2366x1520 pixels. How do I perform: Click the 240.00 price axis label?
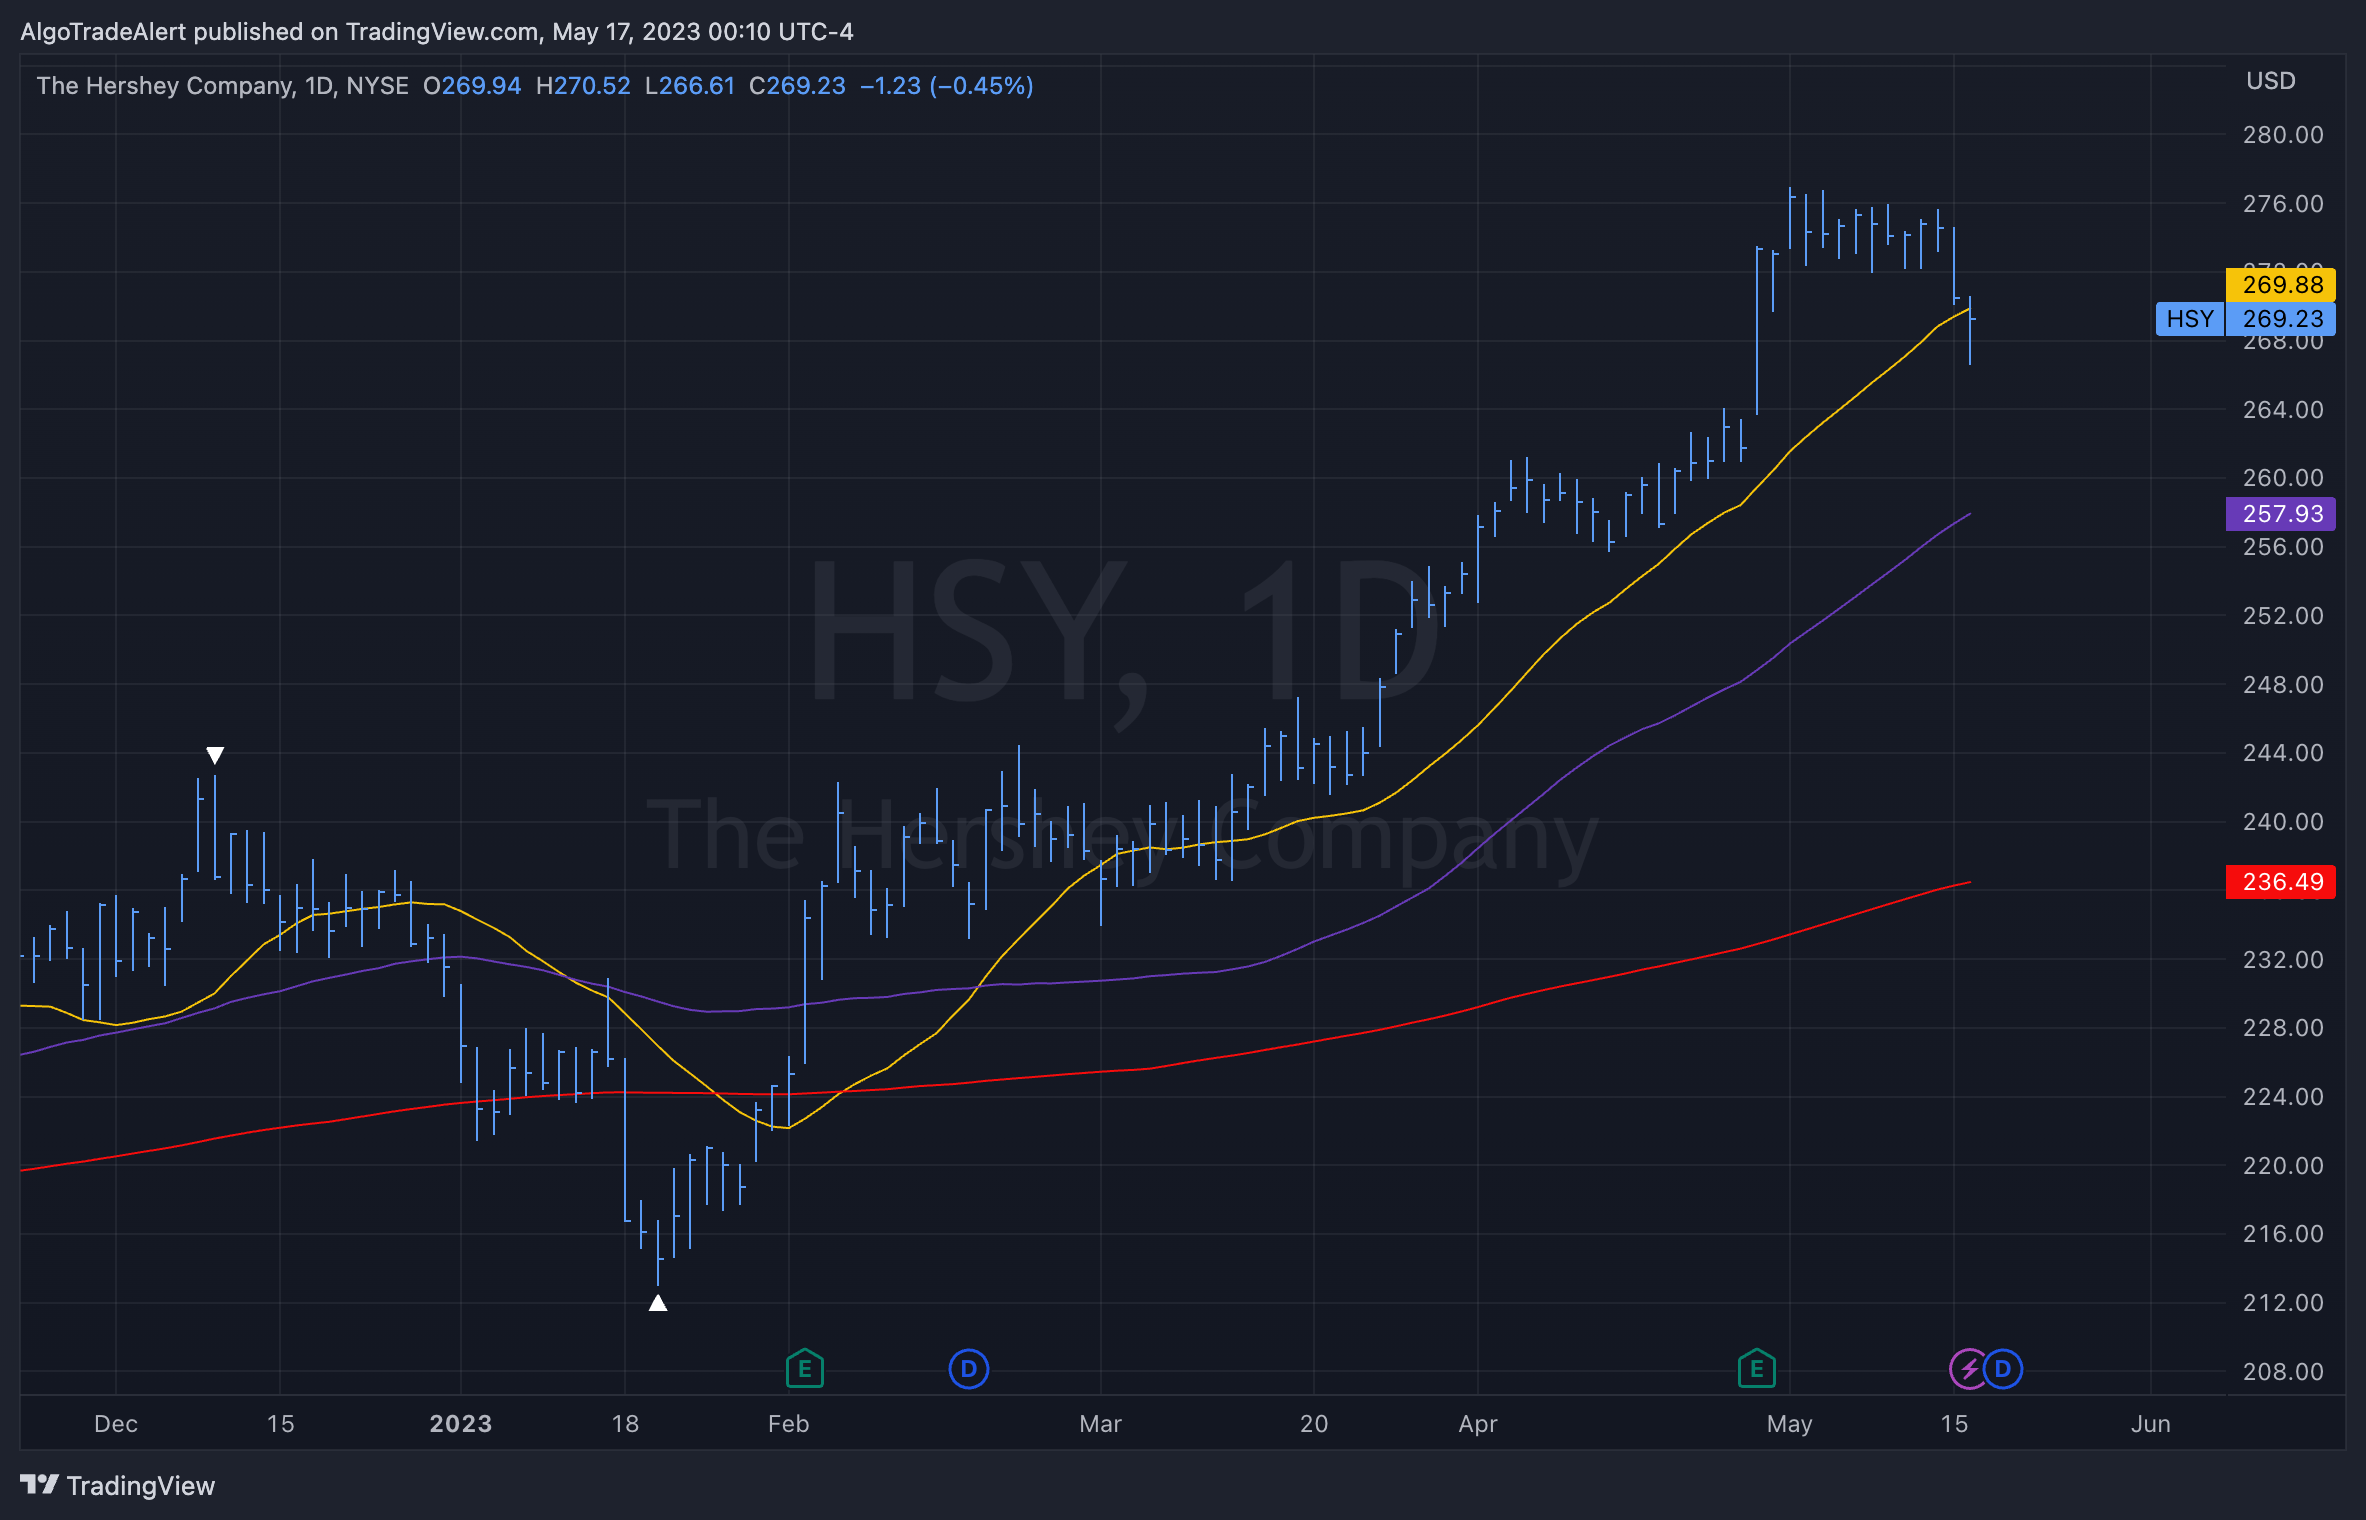(x=2283, y=822)
